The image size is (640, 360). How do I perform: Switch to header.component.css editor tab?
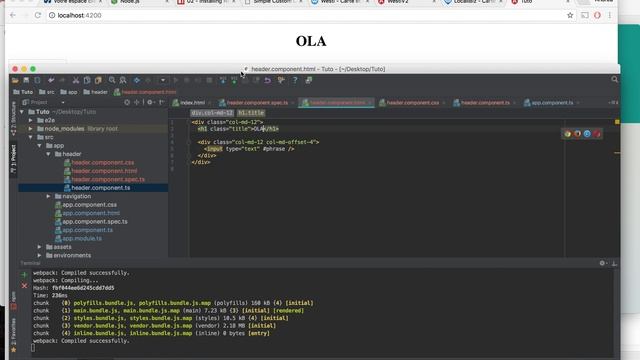point(412,103)
